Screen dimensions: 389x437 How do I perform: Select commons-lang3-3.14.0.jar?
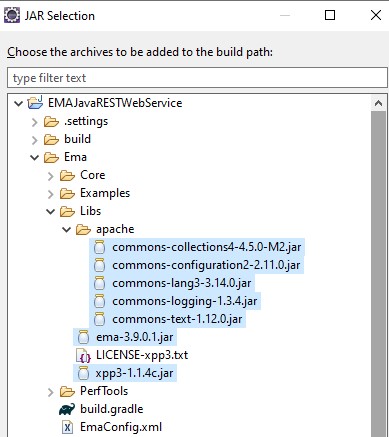point(182,283)
